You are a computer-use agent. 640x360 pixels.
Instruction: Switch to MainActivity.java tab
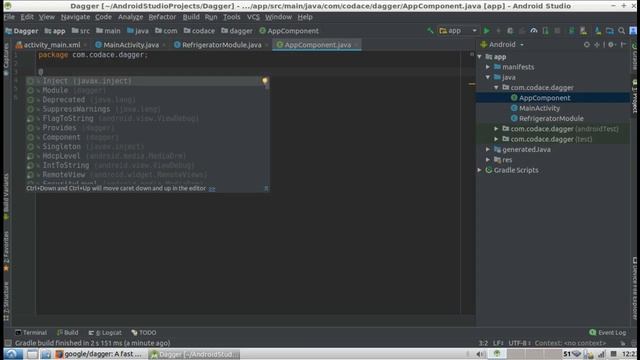coord(127,45)
